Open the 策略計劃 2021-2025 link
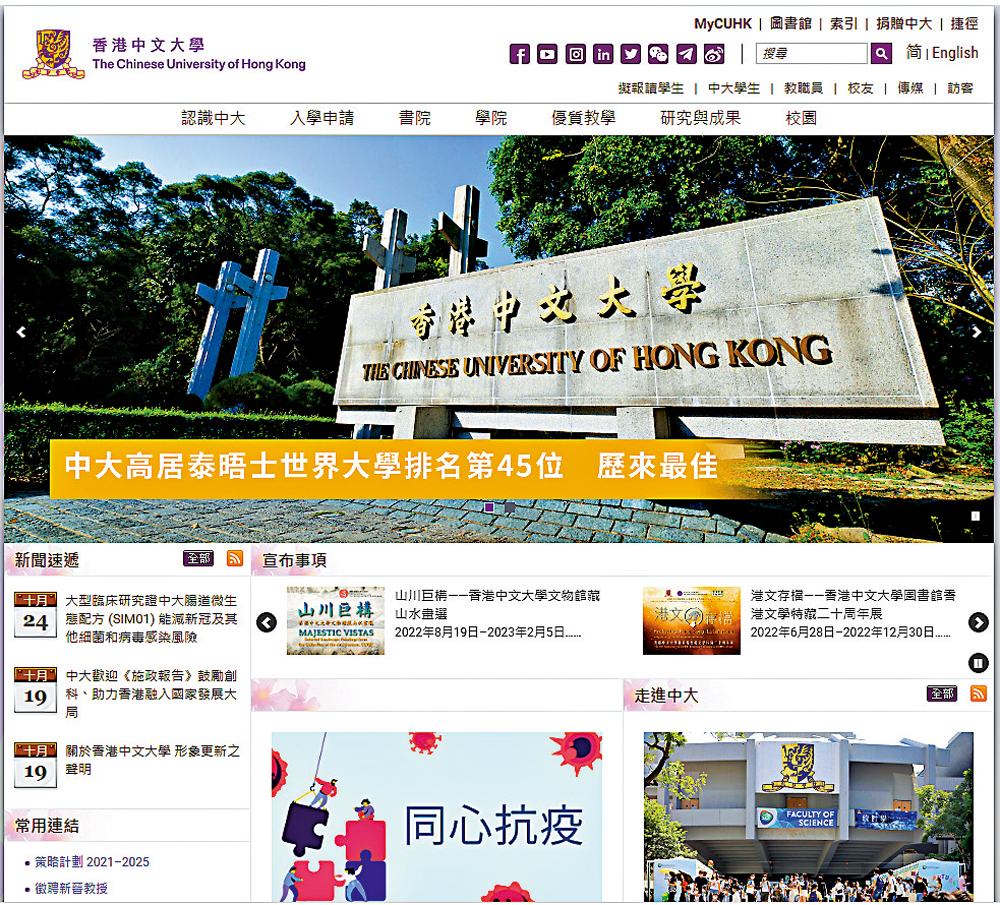 click(x=92, y=862)
